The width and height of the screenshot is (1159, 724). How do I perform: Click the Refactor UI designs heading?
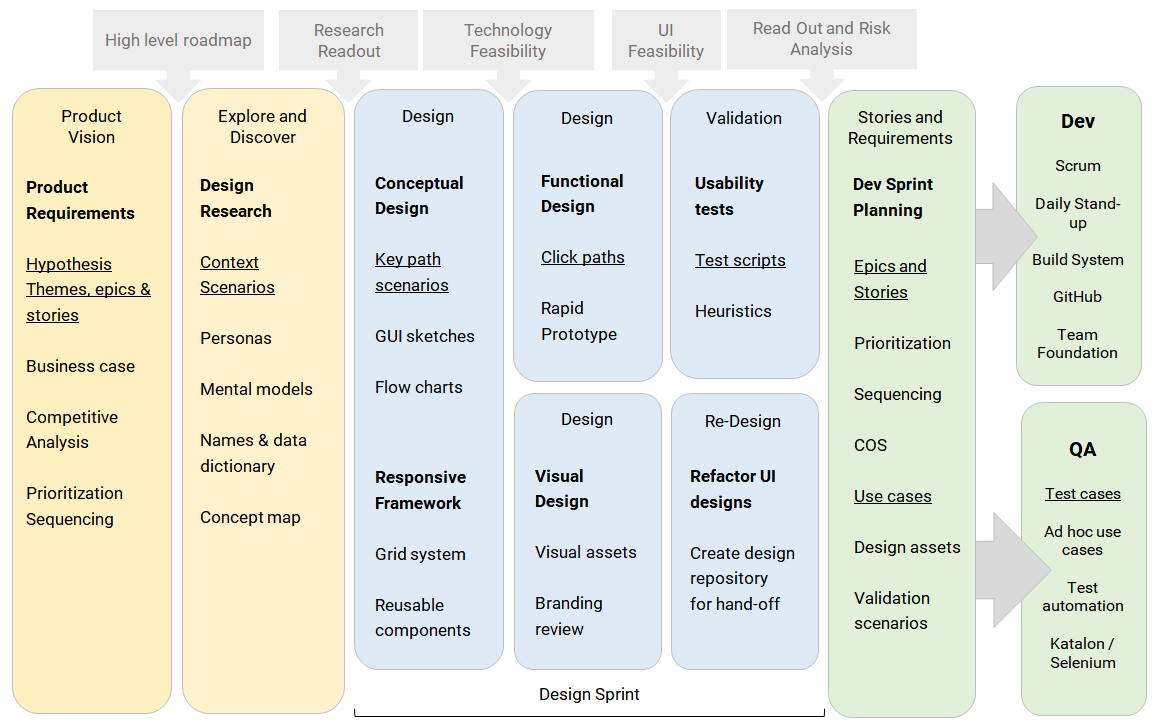tap(733, 489)
